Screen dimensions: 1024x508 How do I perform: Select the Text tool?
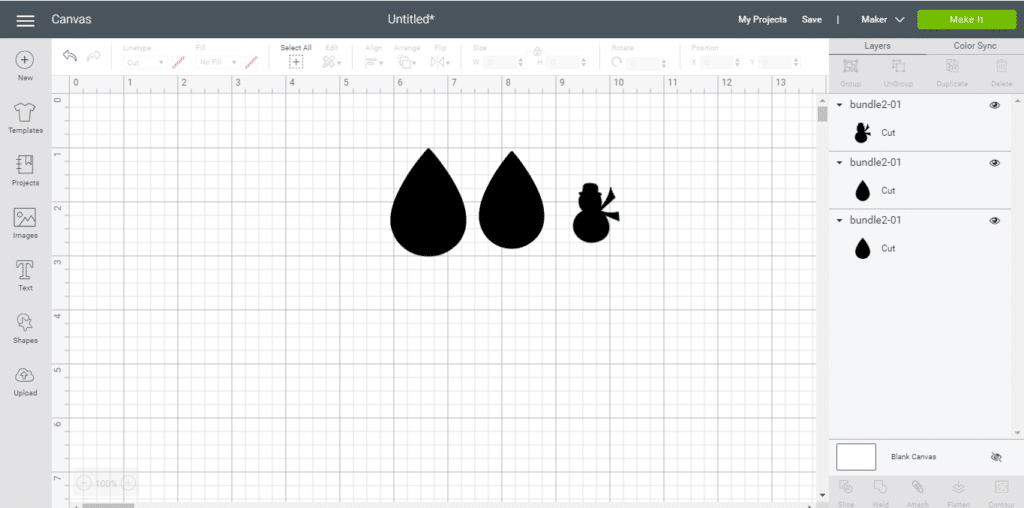(x=25, y=274)
